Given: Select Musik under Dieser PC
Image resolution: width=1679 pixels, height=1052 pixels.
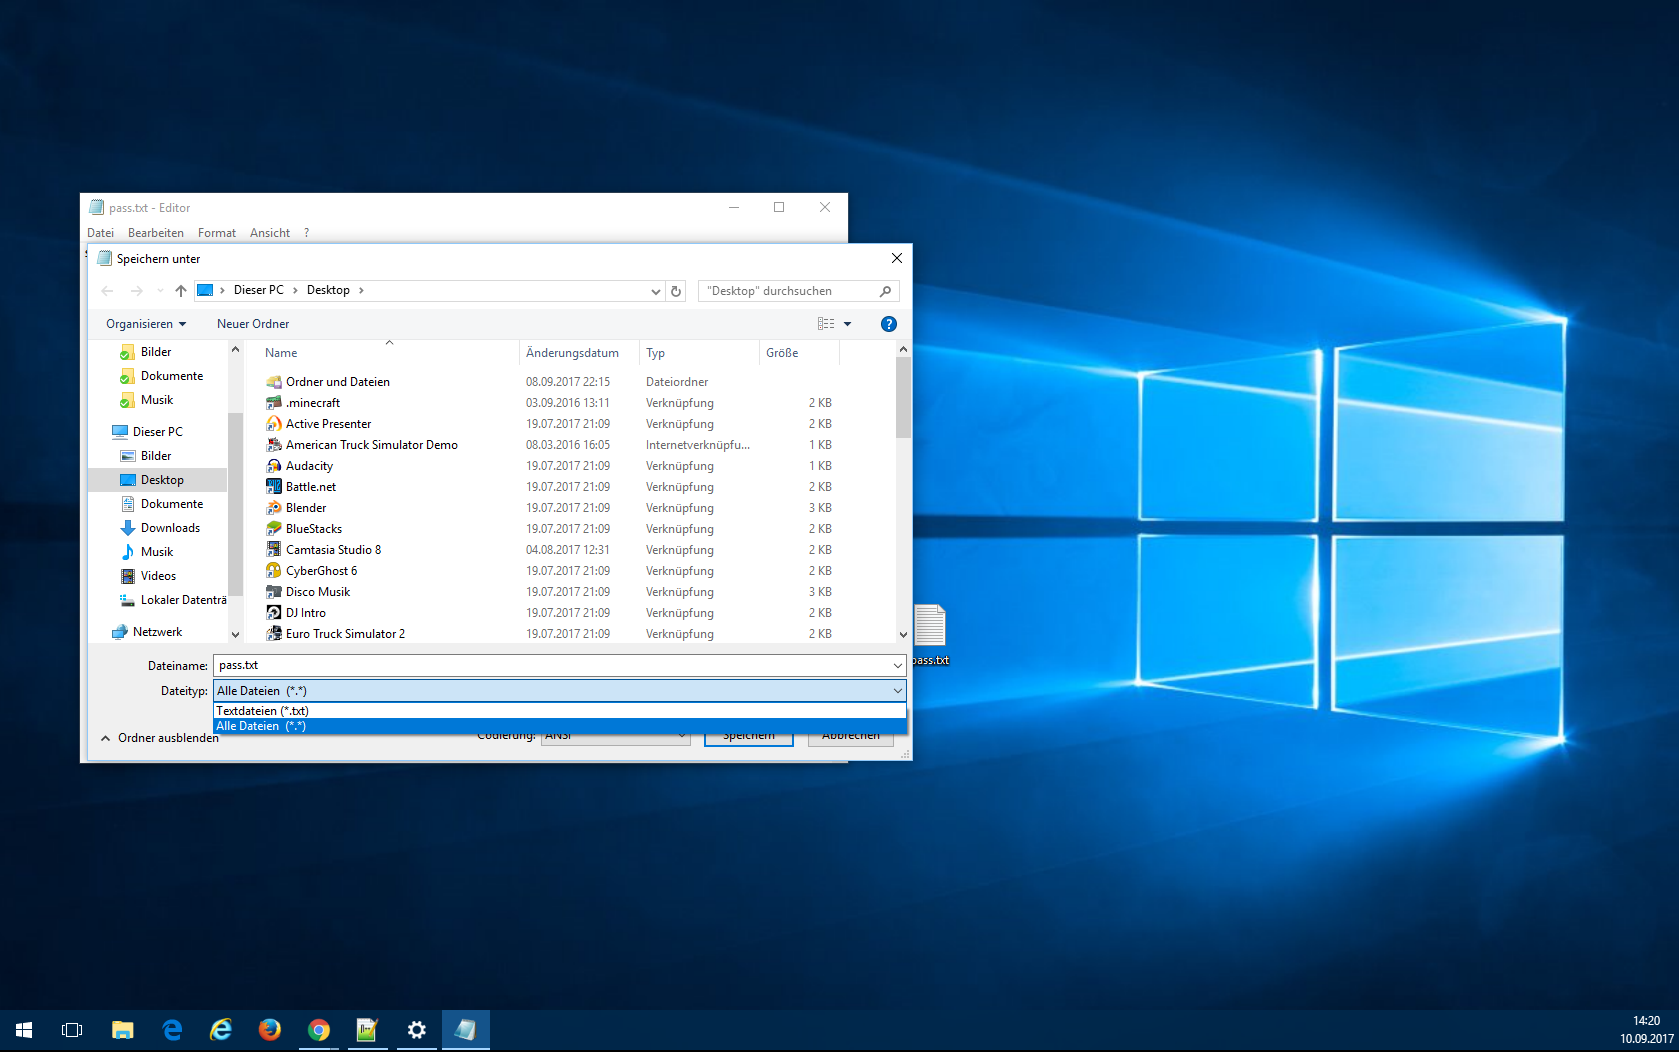Looking at the screenshot, I should click(x=156, y=552).
